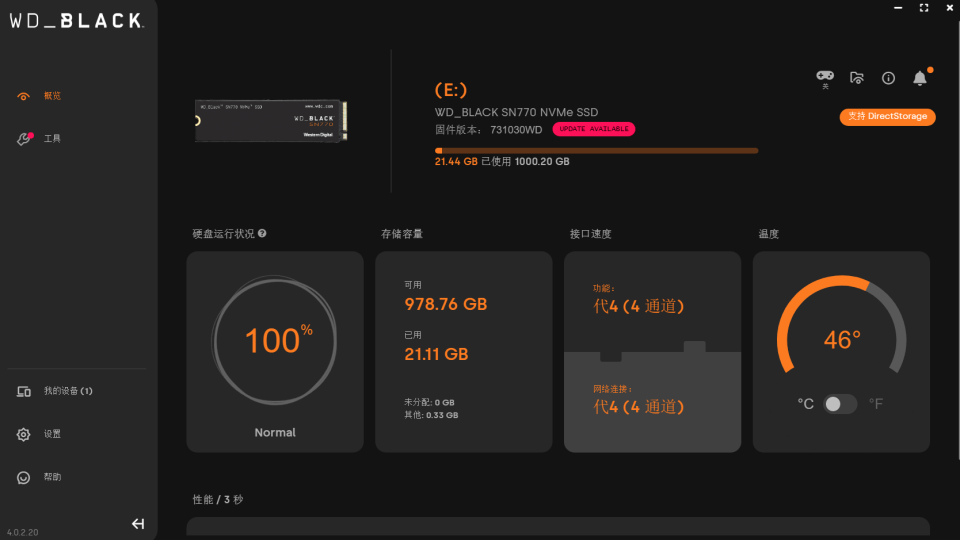Collapse the sidebar with arrow icon
The image size is (960, 540).
tap(138, 524)
